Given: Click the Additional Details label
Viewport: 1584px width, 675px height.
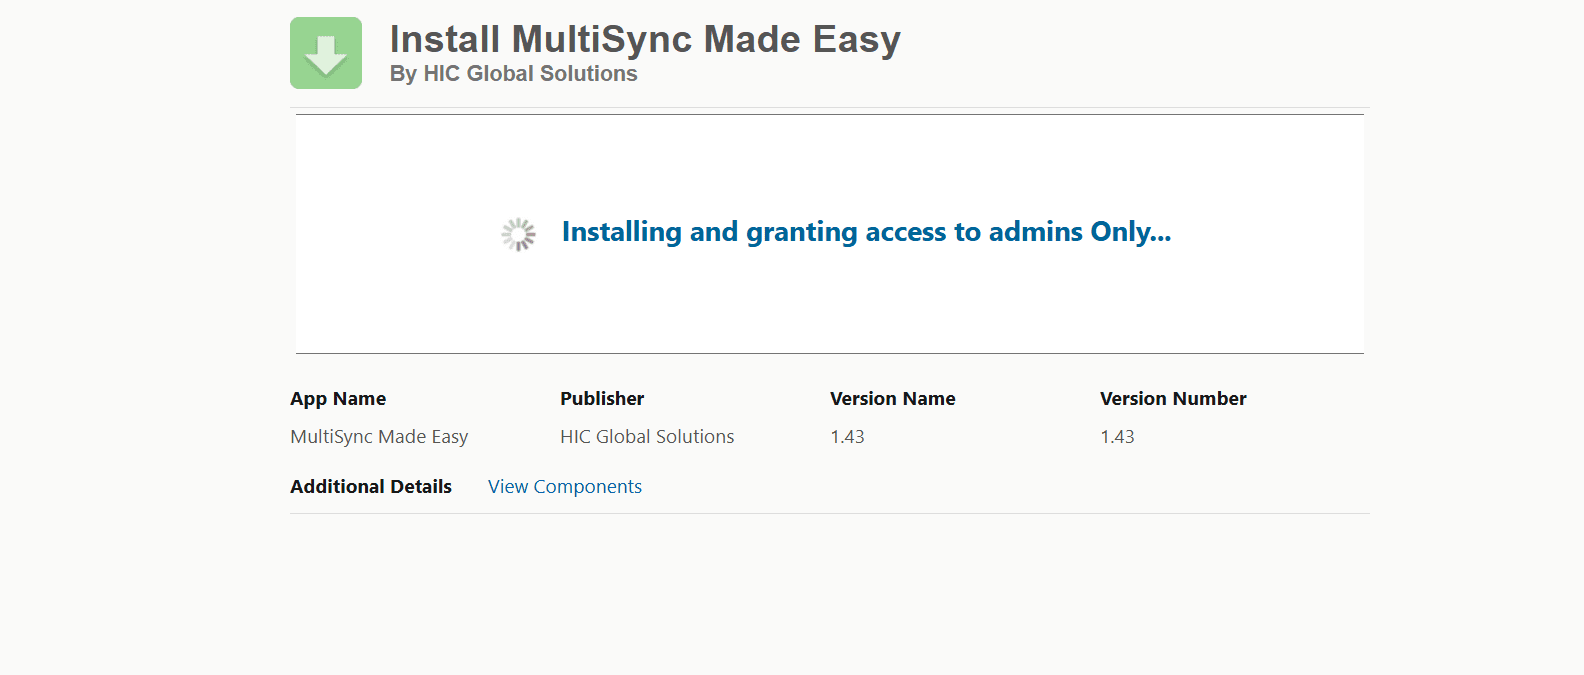Looking at the screenshot, I should 371,487.
